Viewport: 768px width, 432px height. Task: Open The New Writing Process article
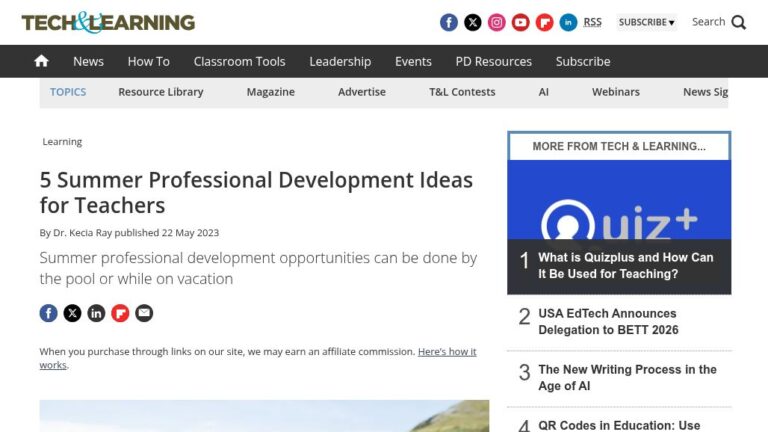pyautogui.click(x=627, y=378)
